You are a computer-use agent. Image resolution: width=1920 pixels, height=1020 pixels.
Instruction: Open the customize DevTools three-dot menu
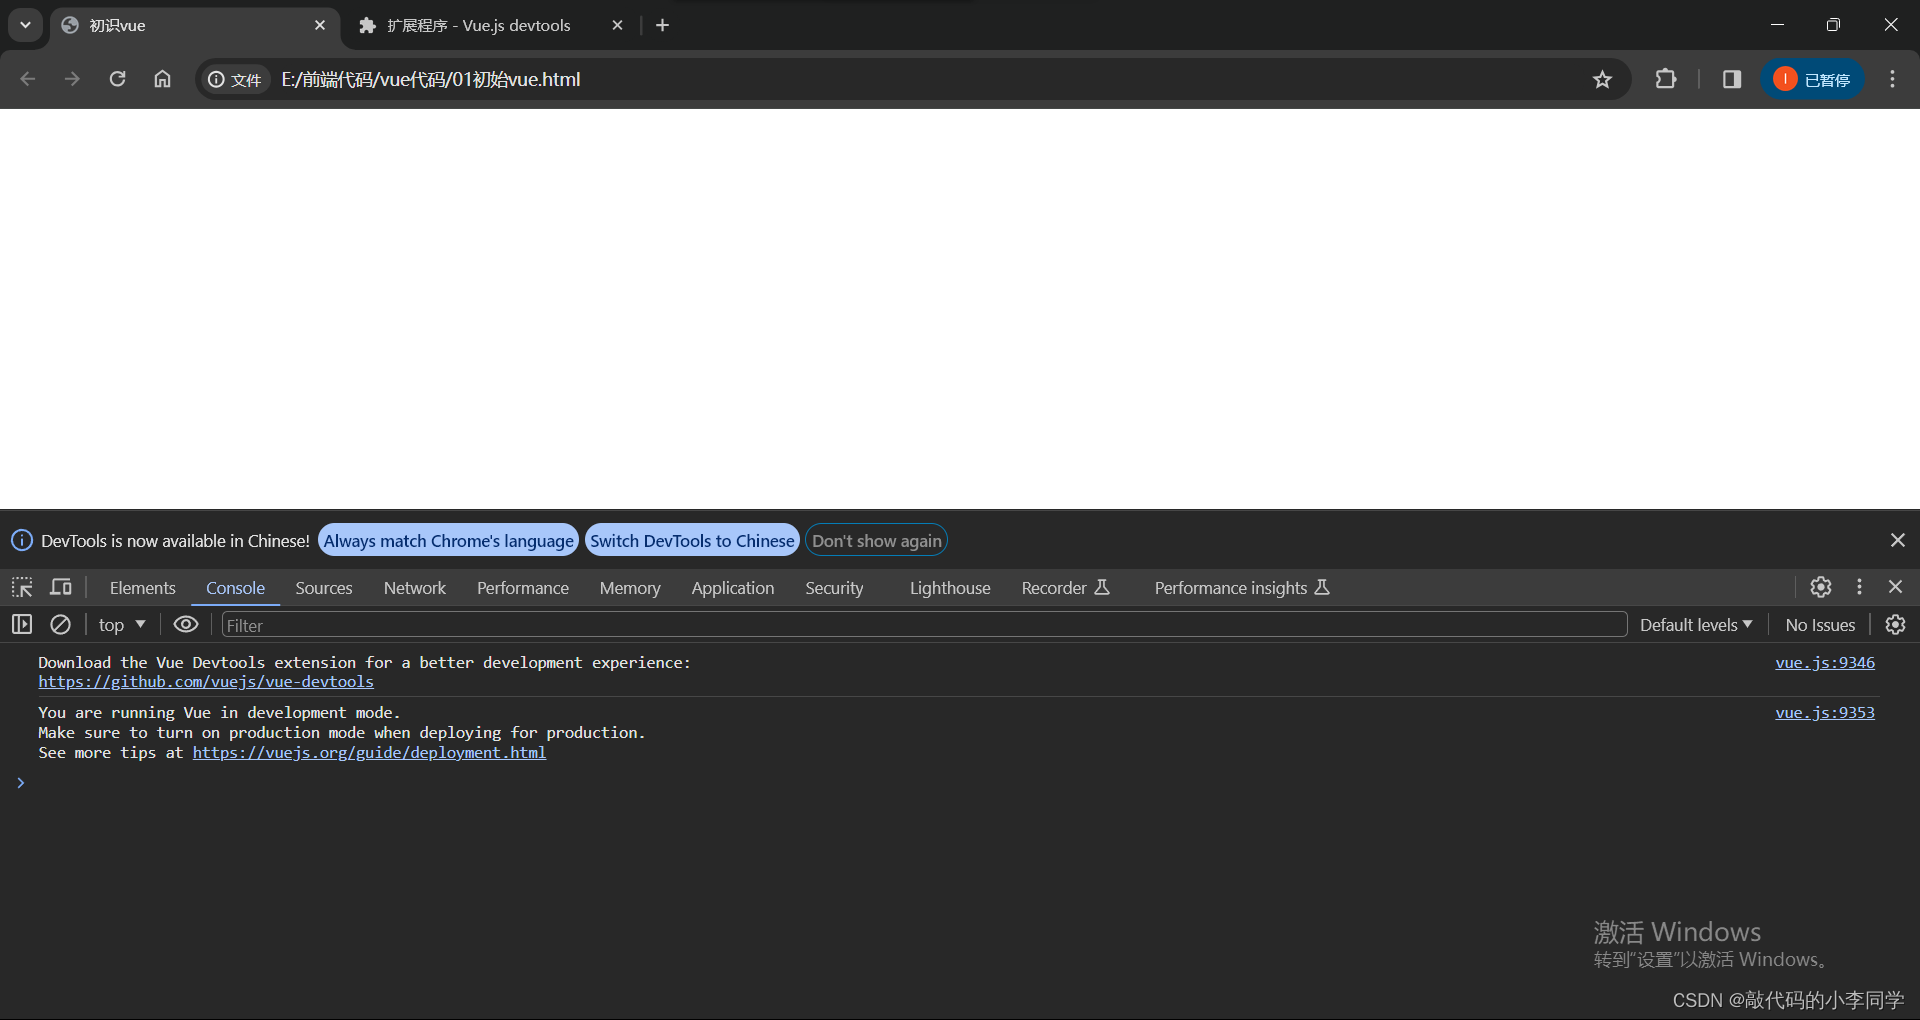point(1859,587)
